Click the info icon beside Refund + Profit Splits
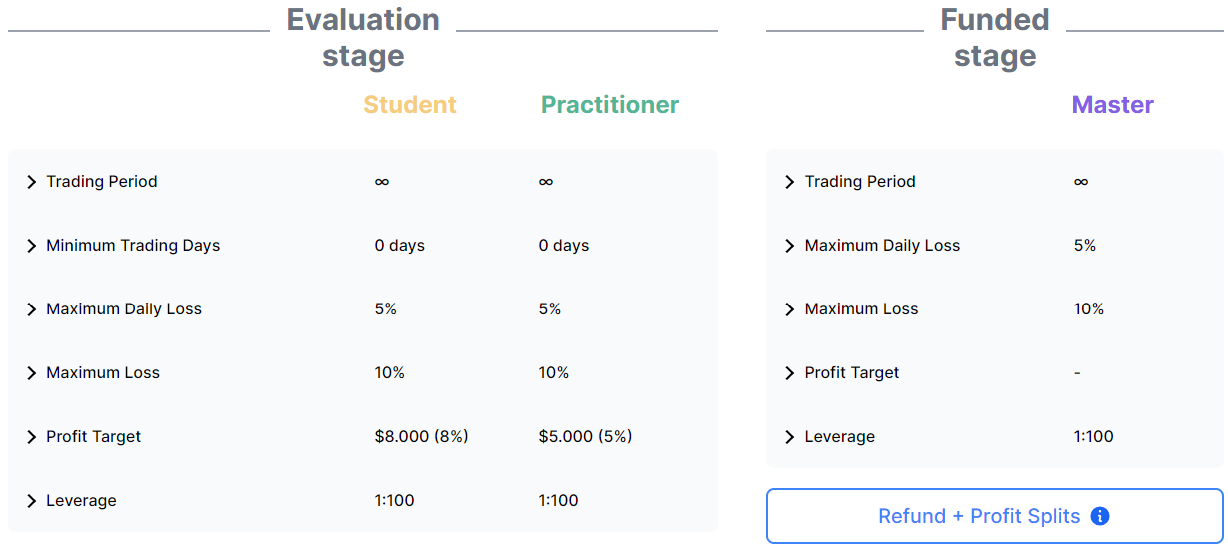 (x=1100, y=517)
